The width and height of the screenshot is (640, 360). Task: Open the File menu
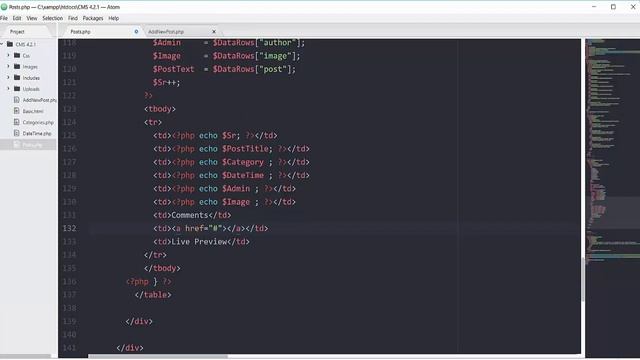4,18
